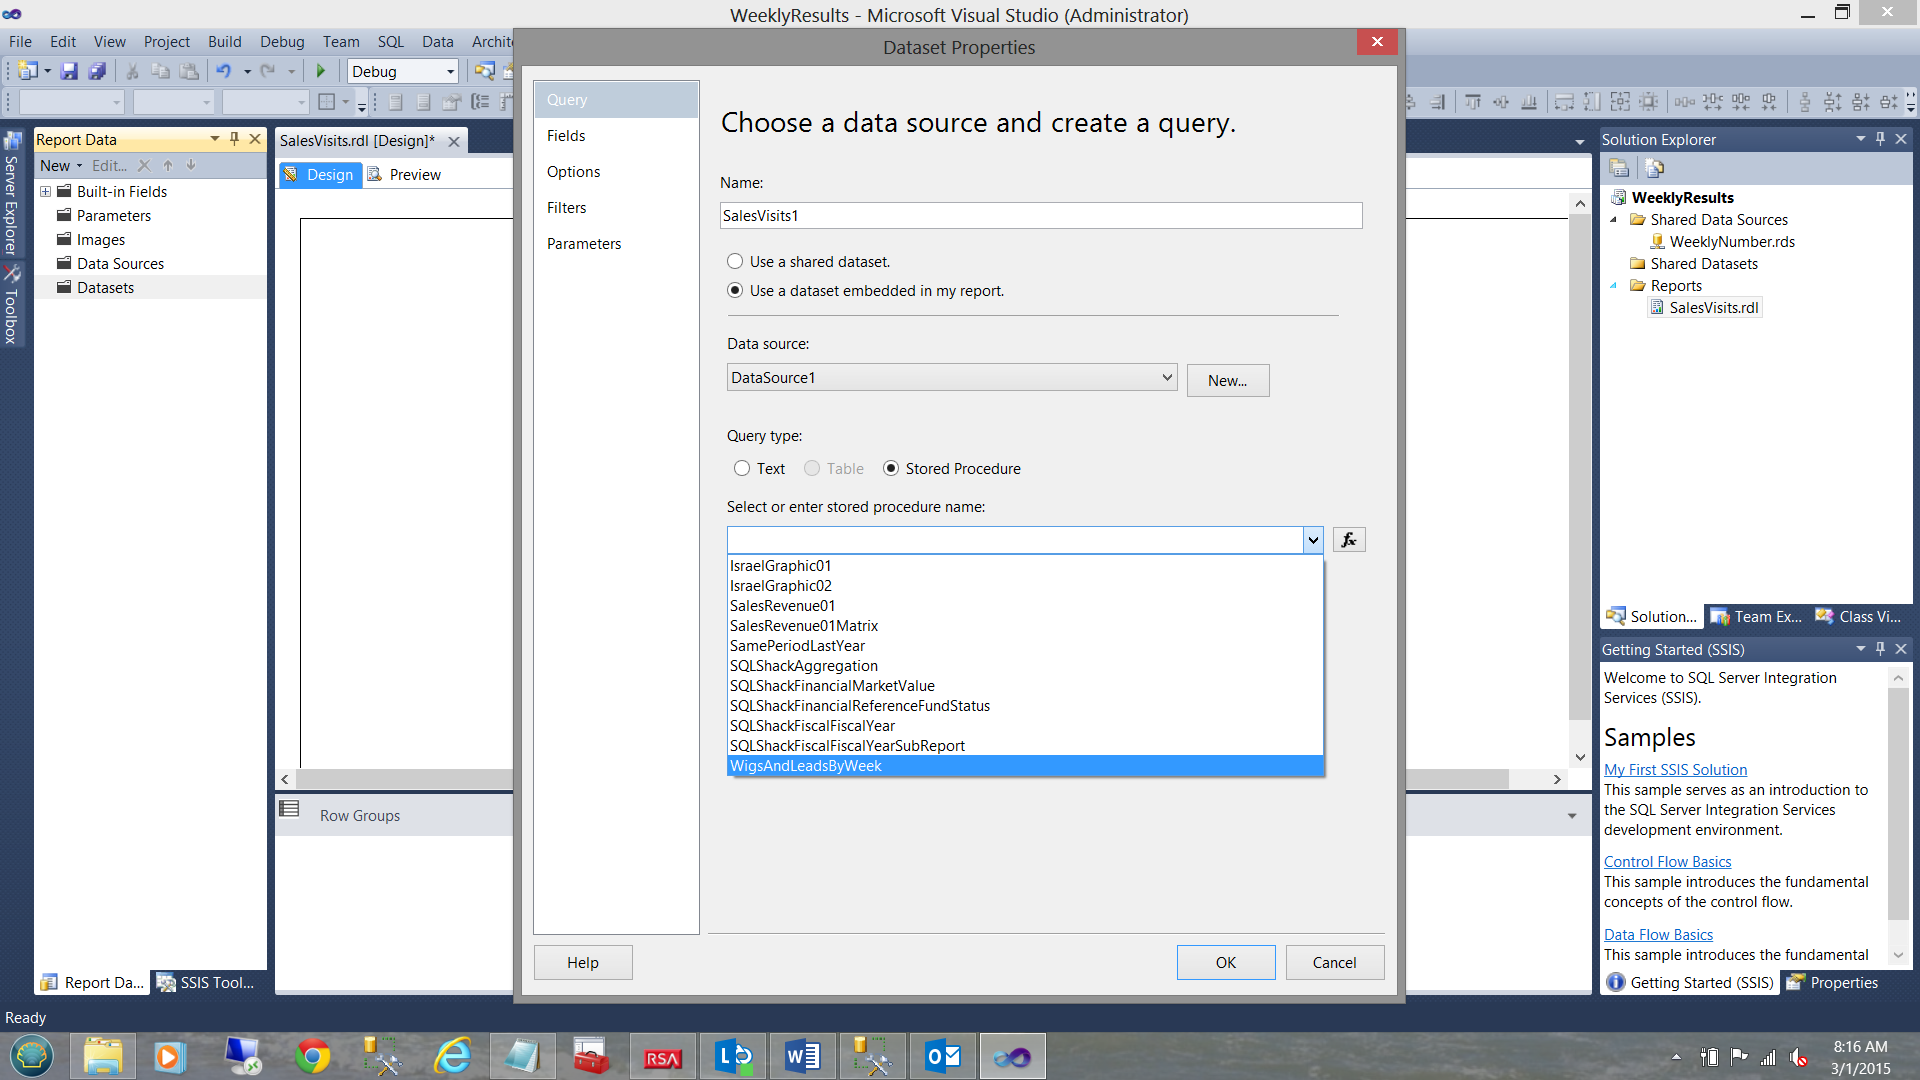Click the Start Debugging play icon
This screenshot has height=1080, width=1920.
tap(321, 71)
